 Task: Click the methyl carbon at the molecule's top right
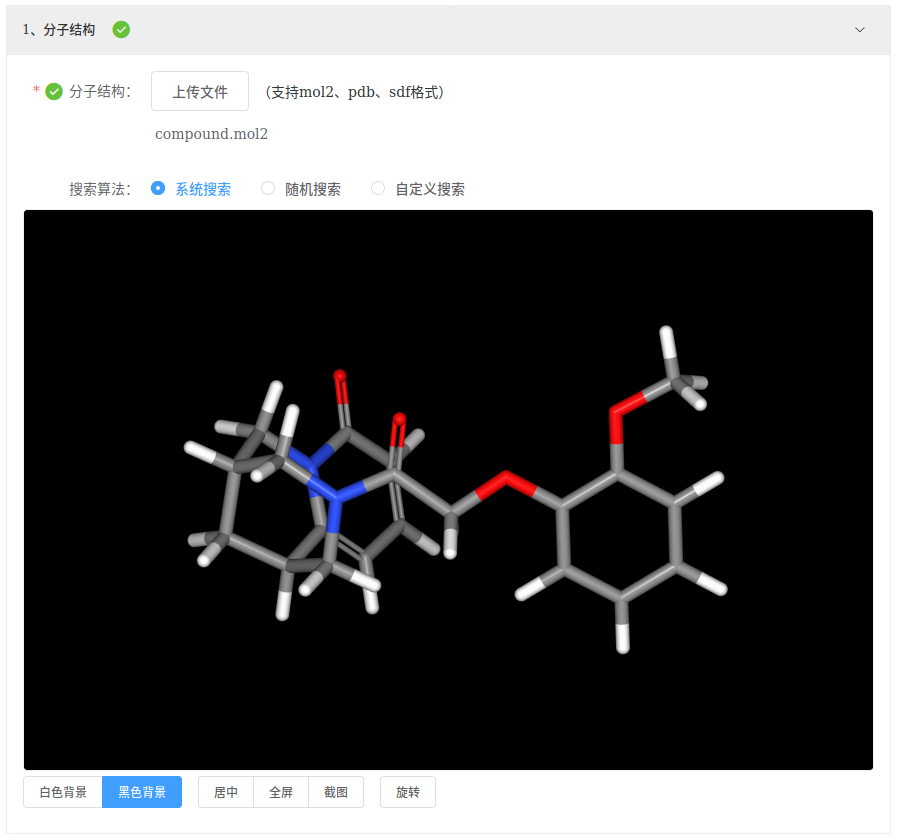[675, 378]
